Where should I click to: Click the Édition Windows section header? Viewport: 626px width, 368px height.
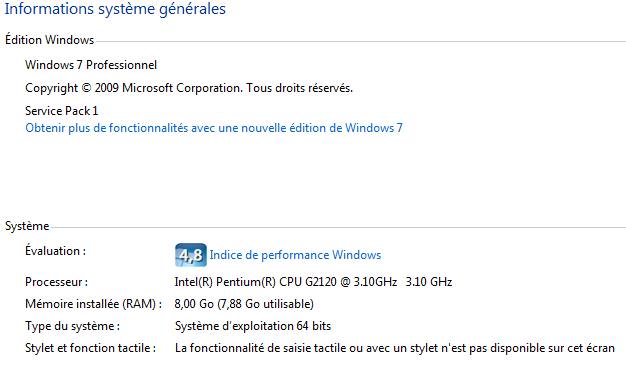[x=50, y=40]
